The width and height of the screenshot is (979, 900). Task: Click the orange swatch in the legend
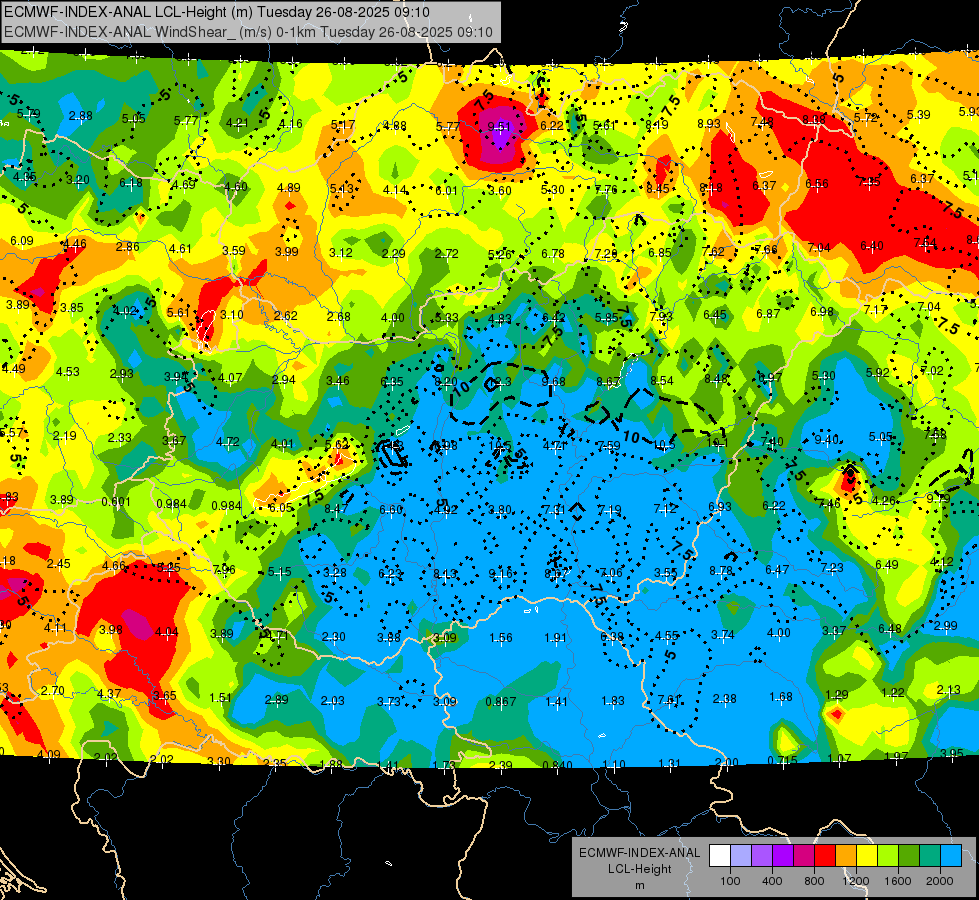(846, 856)
